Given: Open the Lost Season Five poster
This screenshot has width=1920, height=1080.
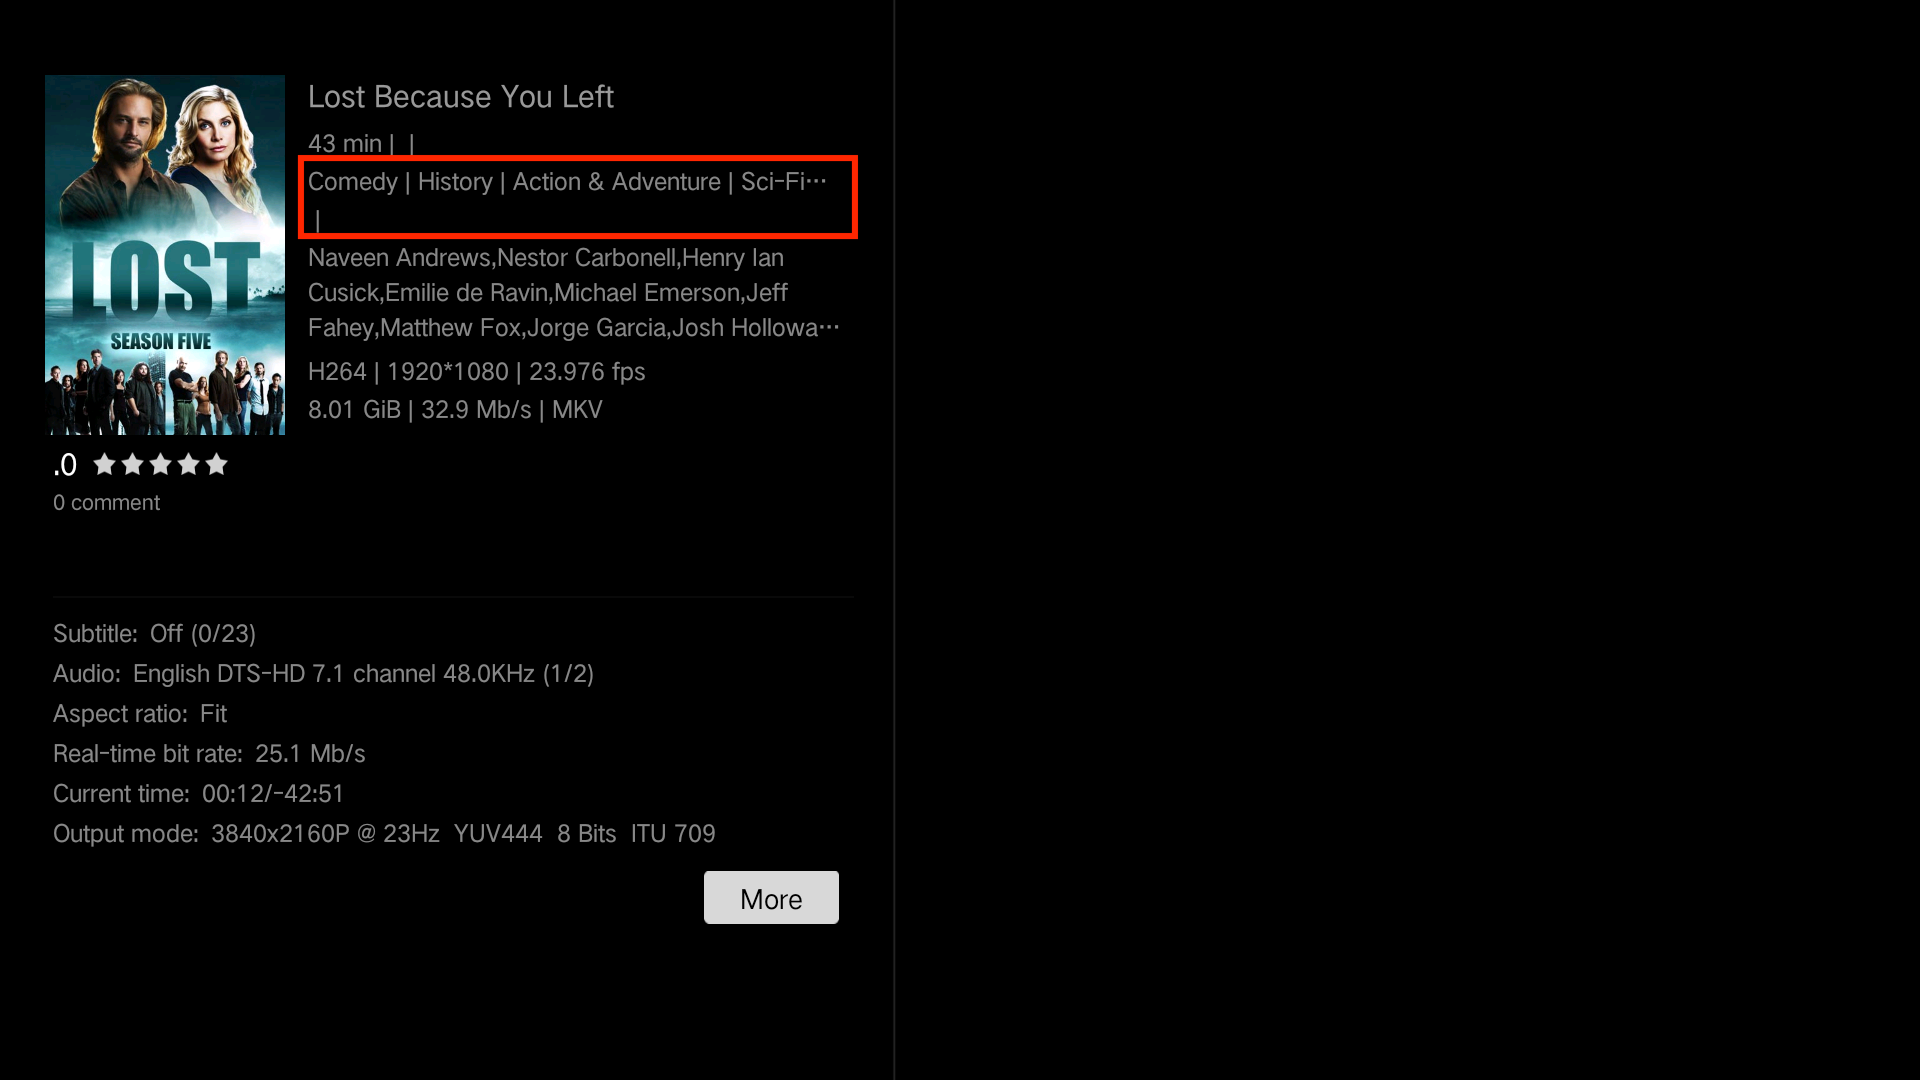Looking at the screenshot, I should (165, 255).
